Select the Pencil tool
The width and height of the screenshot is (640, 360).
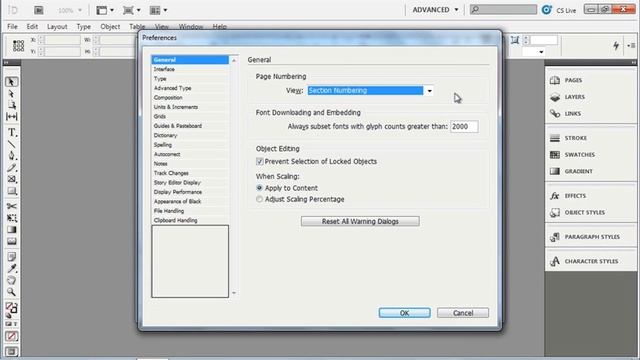[11, 167]
